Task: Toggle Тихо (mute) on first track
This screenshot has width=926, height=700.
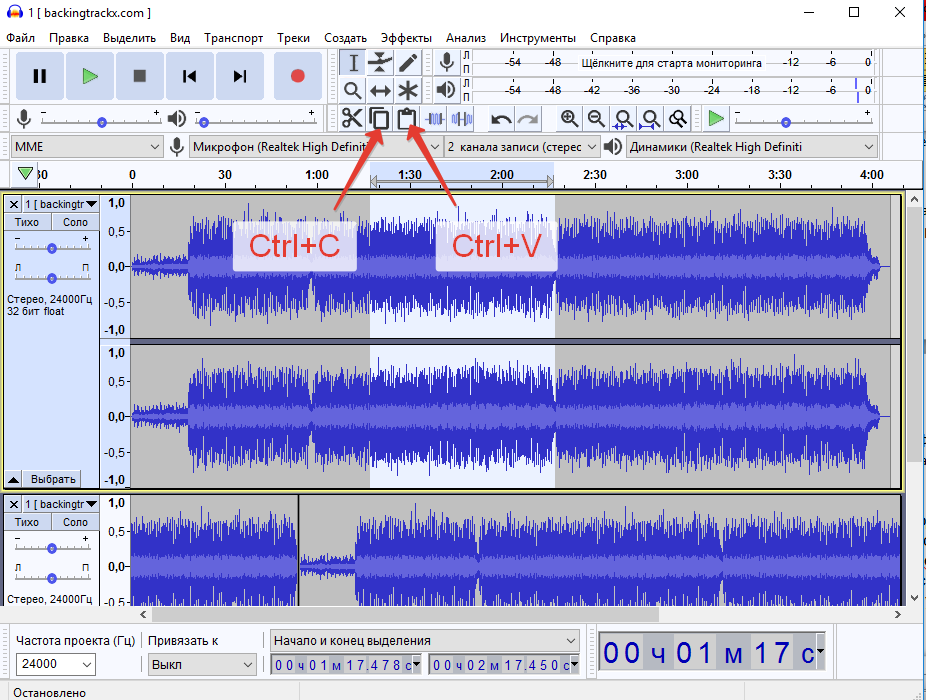Action: point(28,222)
